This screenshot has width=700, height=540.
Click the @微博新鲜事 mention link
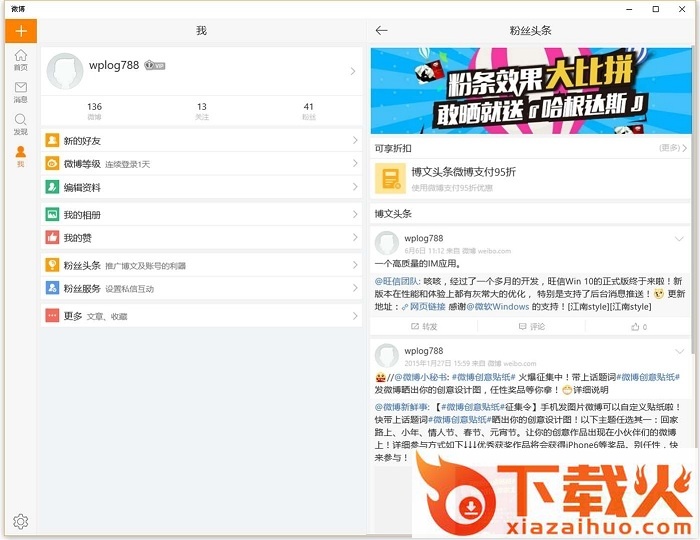tap(402, 407)
